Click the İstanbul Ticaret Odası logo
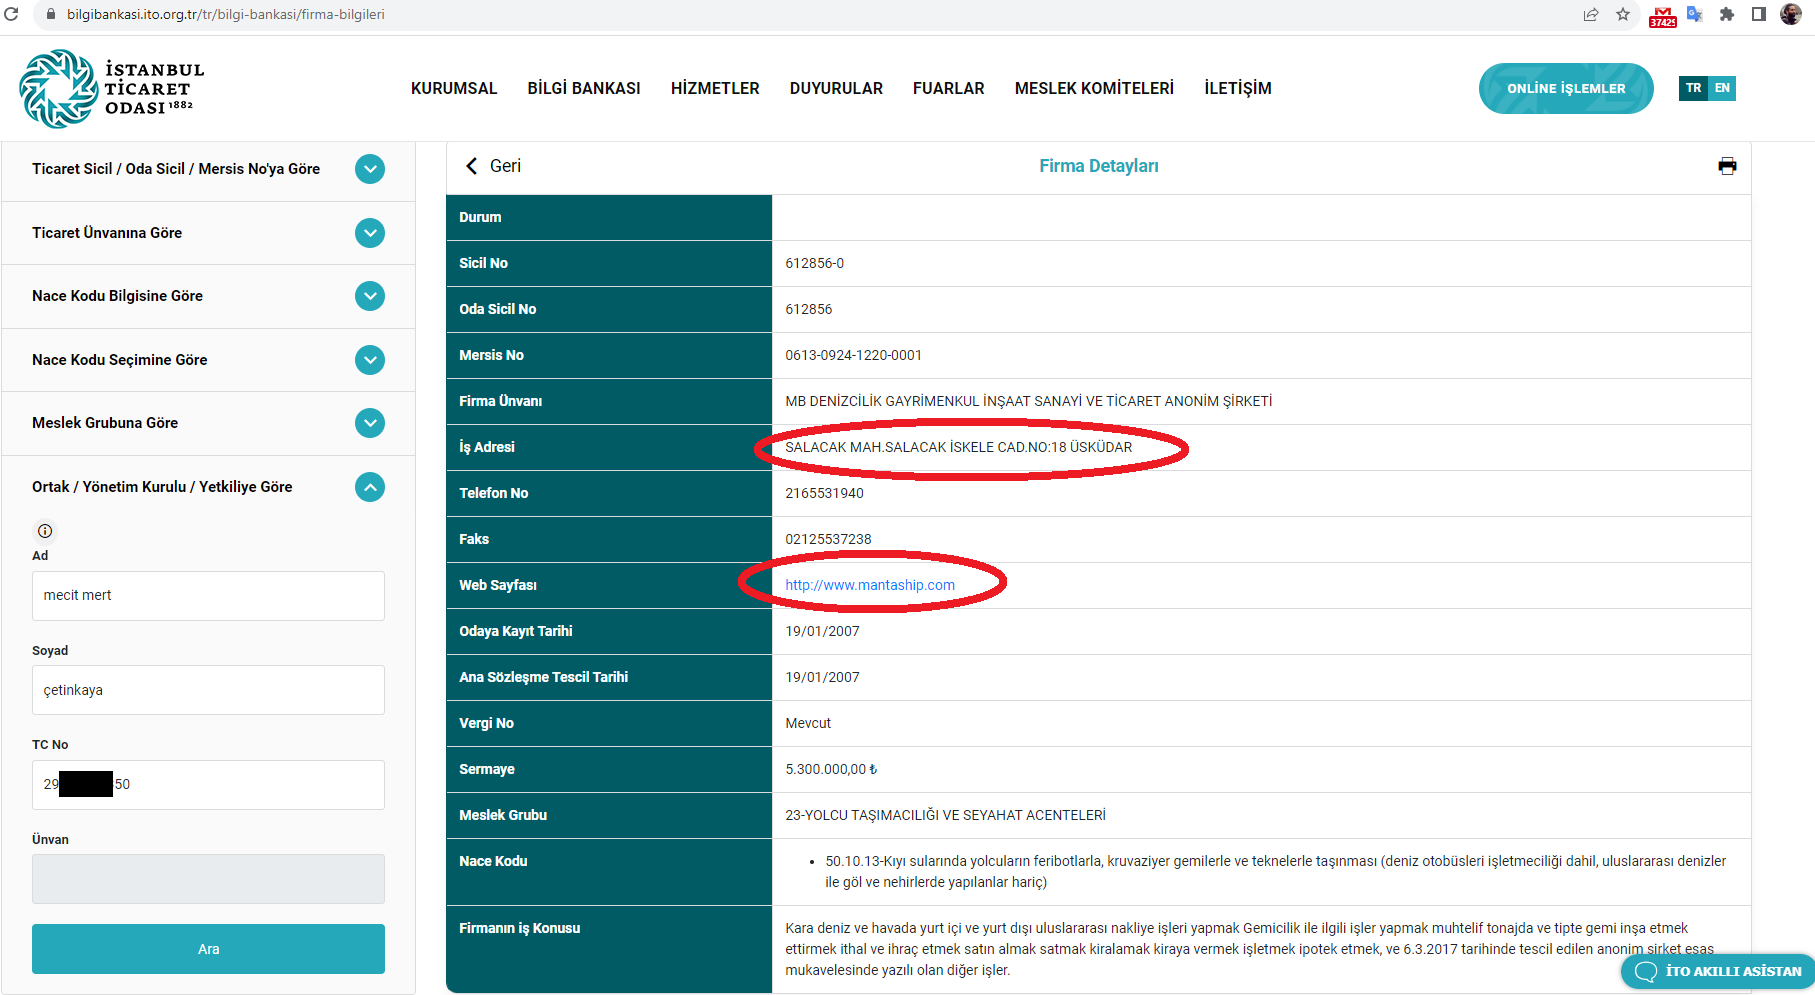1815x995 pixels. (x=112, y=88)
